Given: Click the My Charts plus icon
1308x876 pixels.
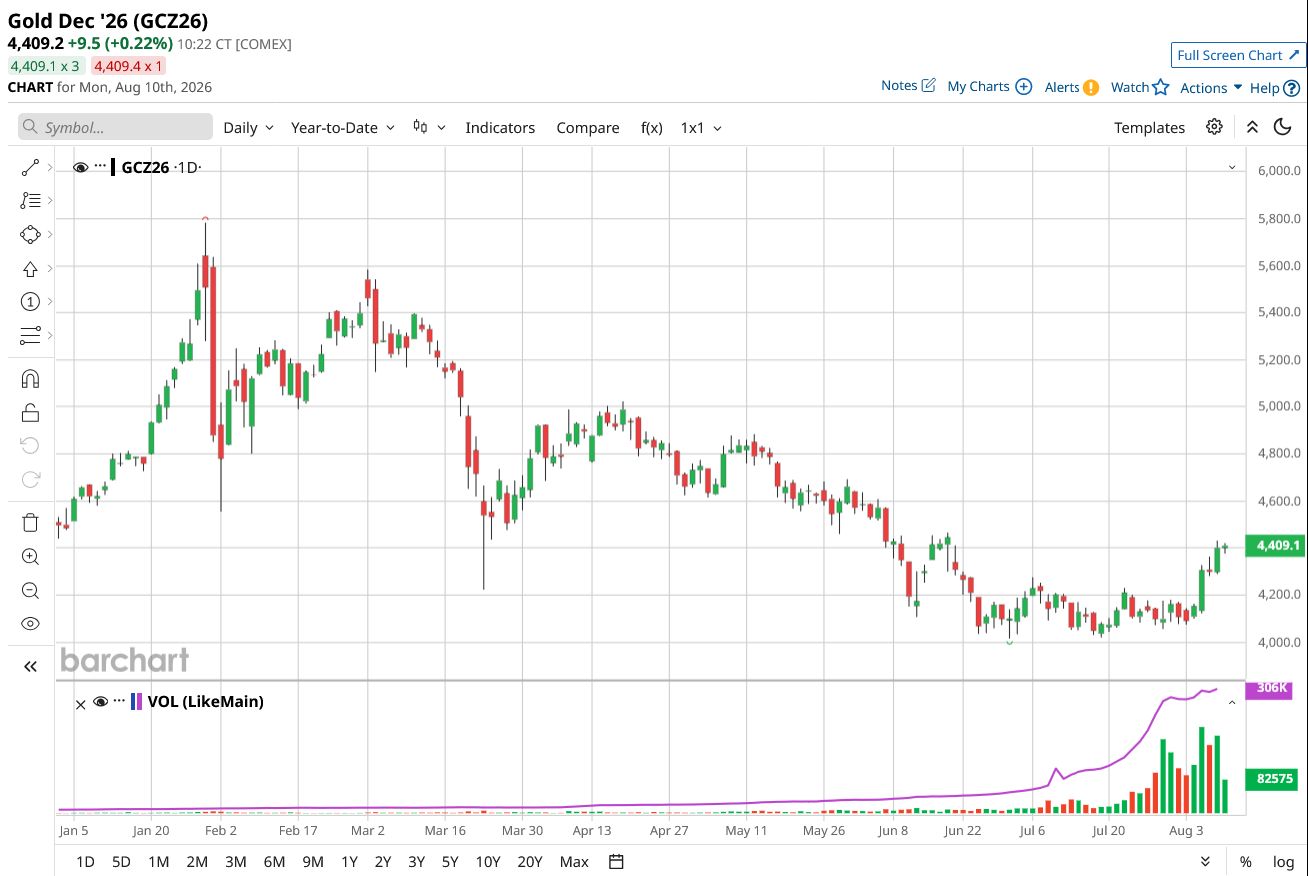Looking at the screenshot, I should pyautogui.click(x=1023, y=87).
